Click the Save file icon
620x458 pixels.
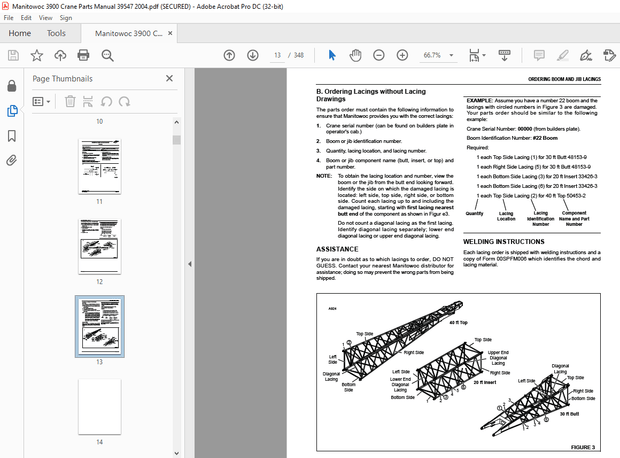coord(13,55)
